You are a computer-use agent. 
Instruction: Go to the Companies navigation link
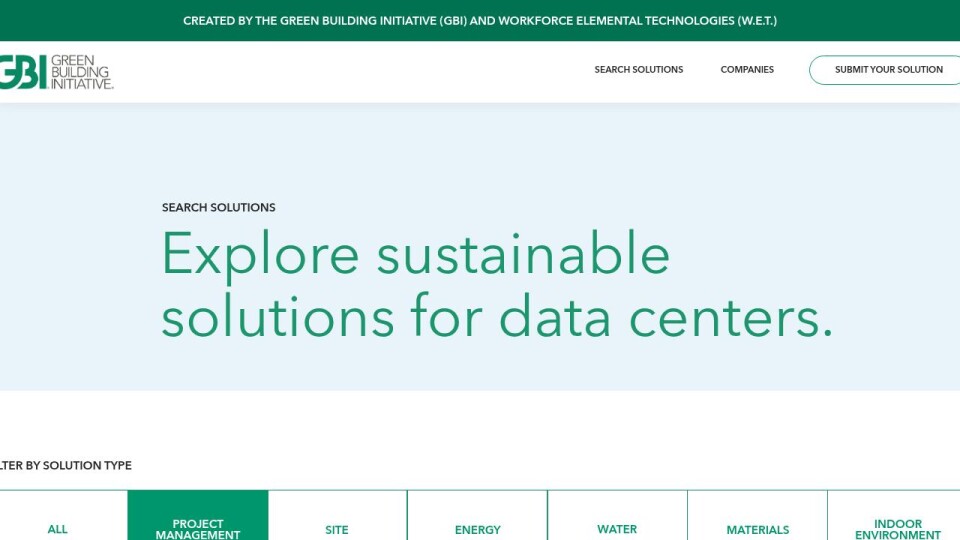747,70
